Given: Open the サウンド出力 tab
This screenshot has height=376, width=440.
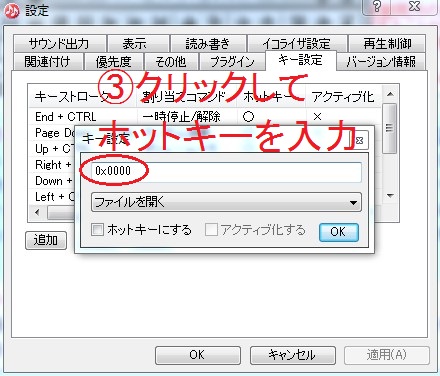Looking at the screenshot, I should (59, 44).
